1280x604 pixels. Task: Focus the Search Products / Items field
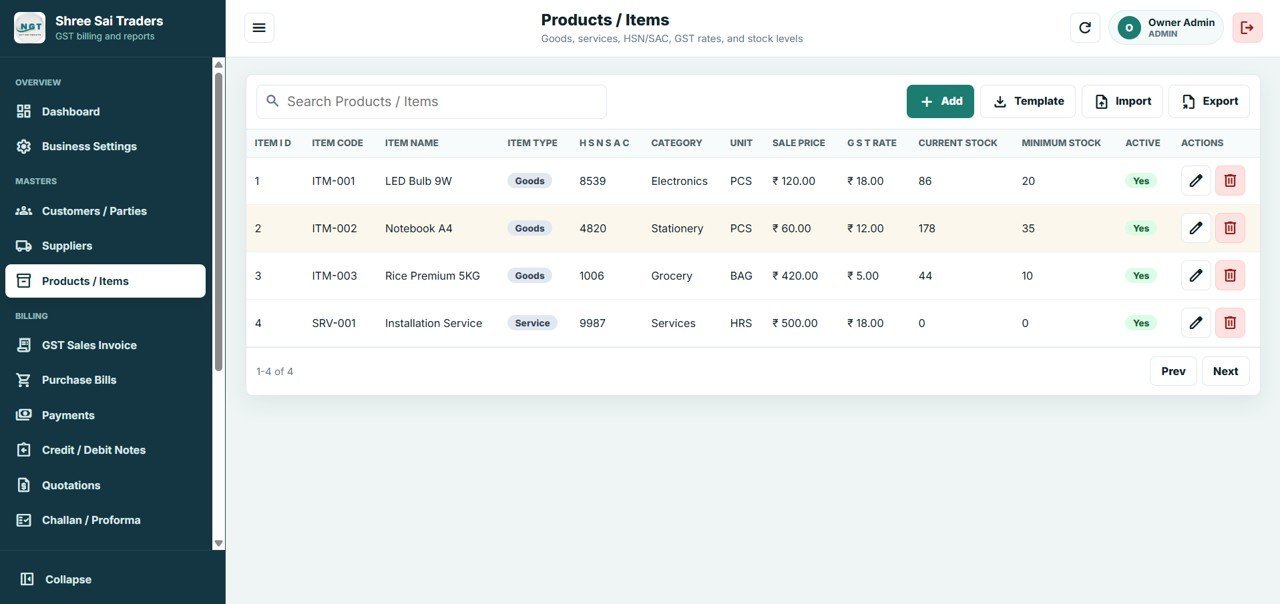click(431, 101)
